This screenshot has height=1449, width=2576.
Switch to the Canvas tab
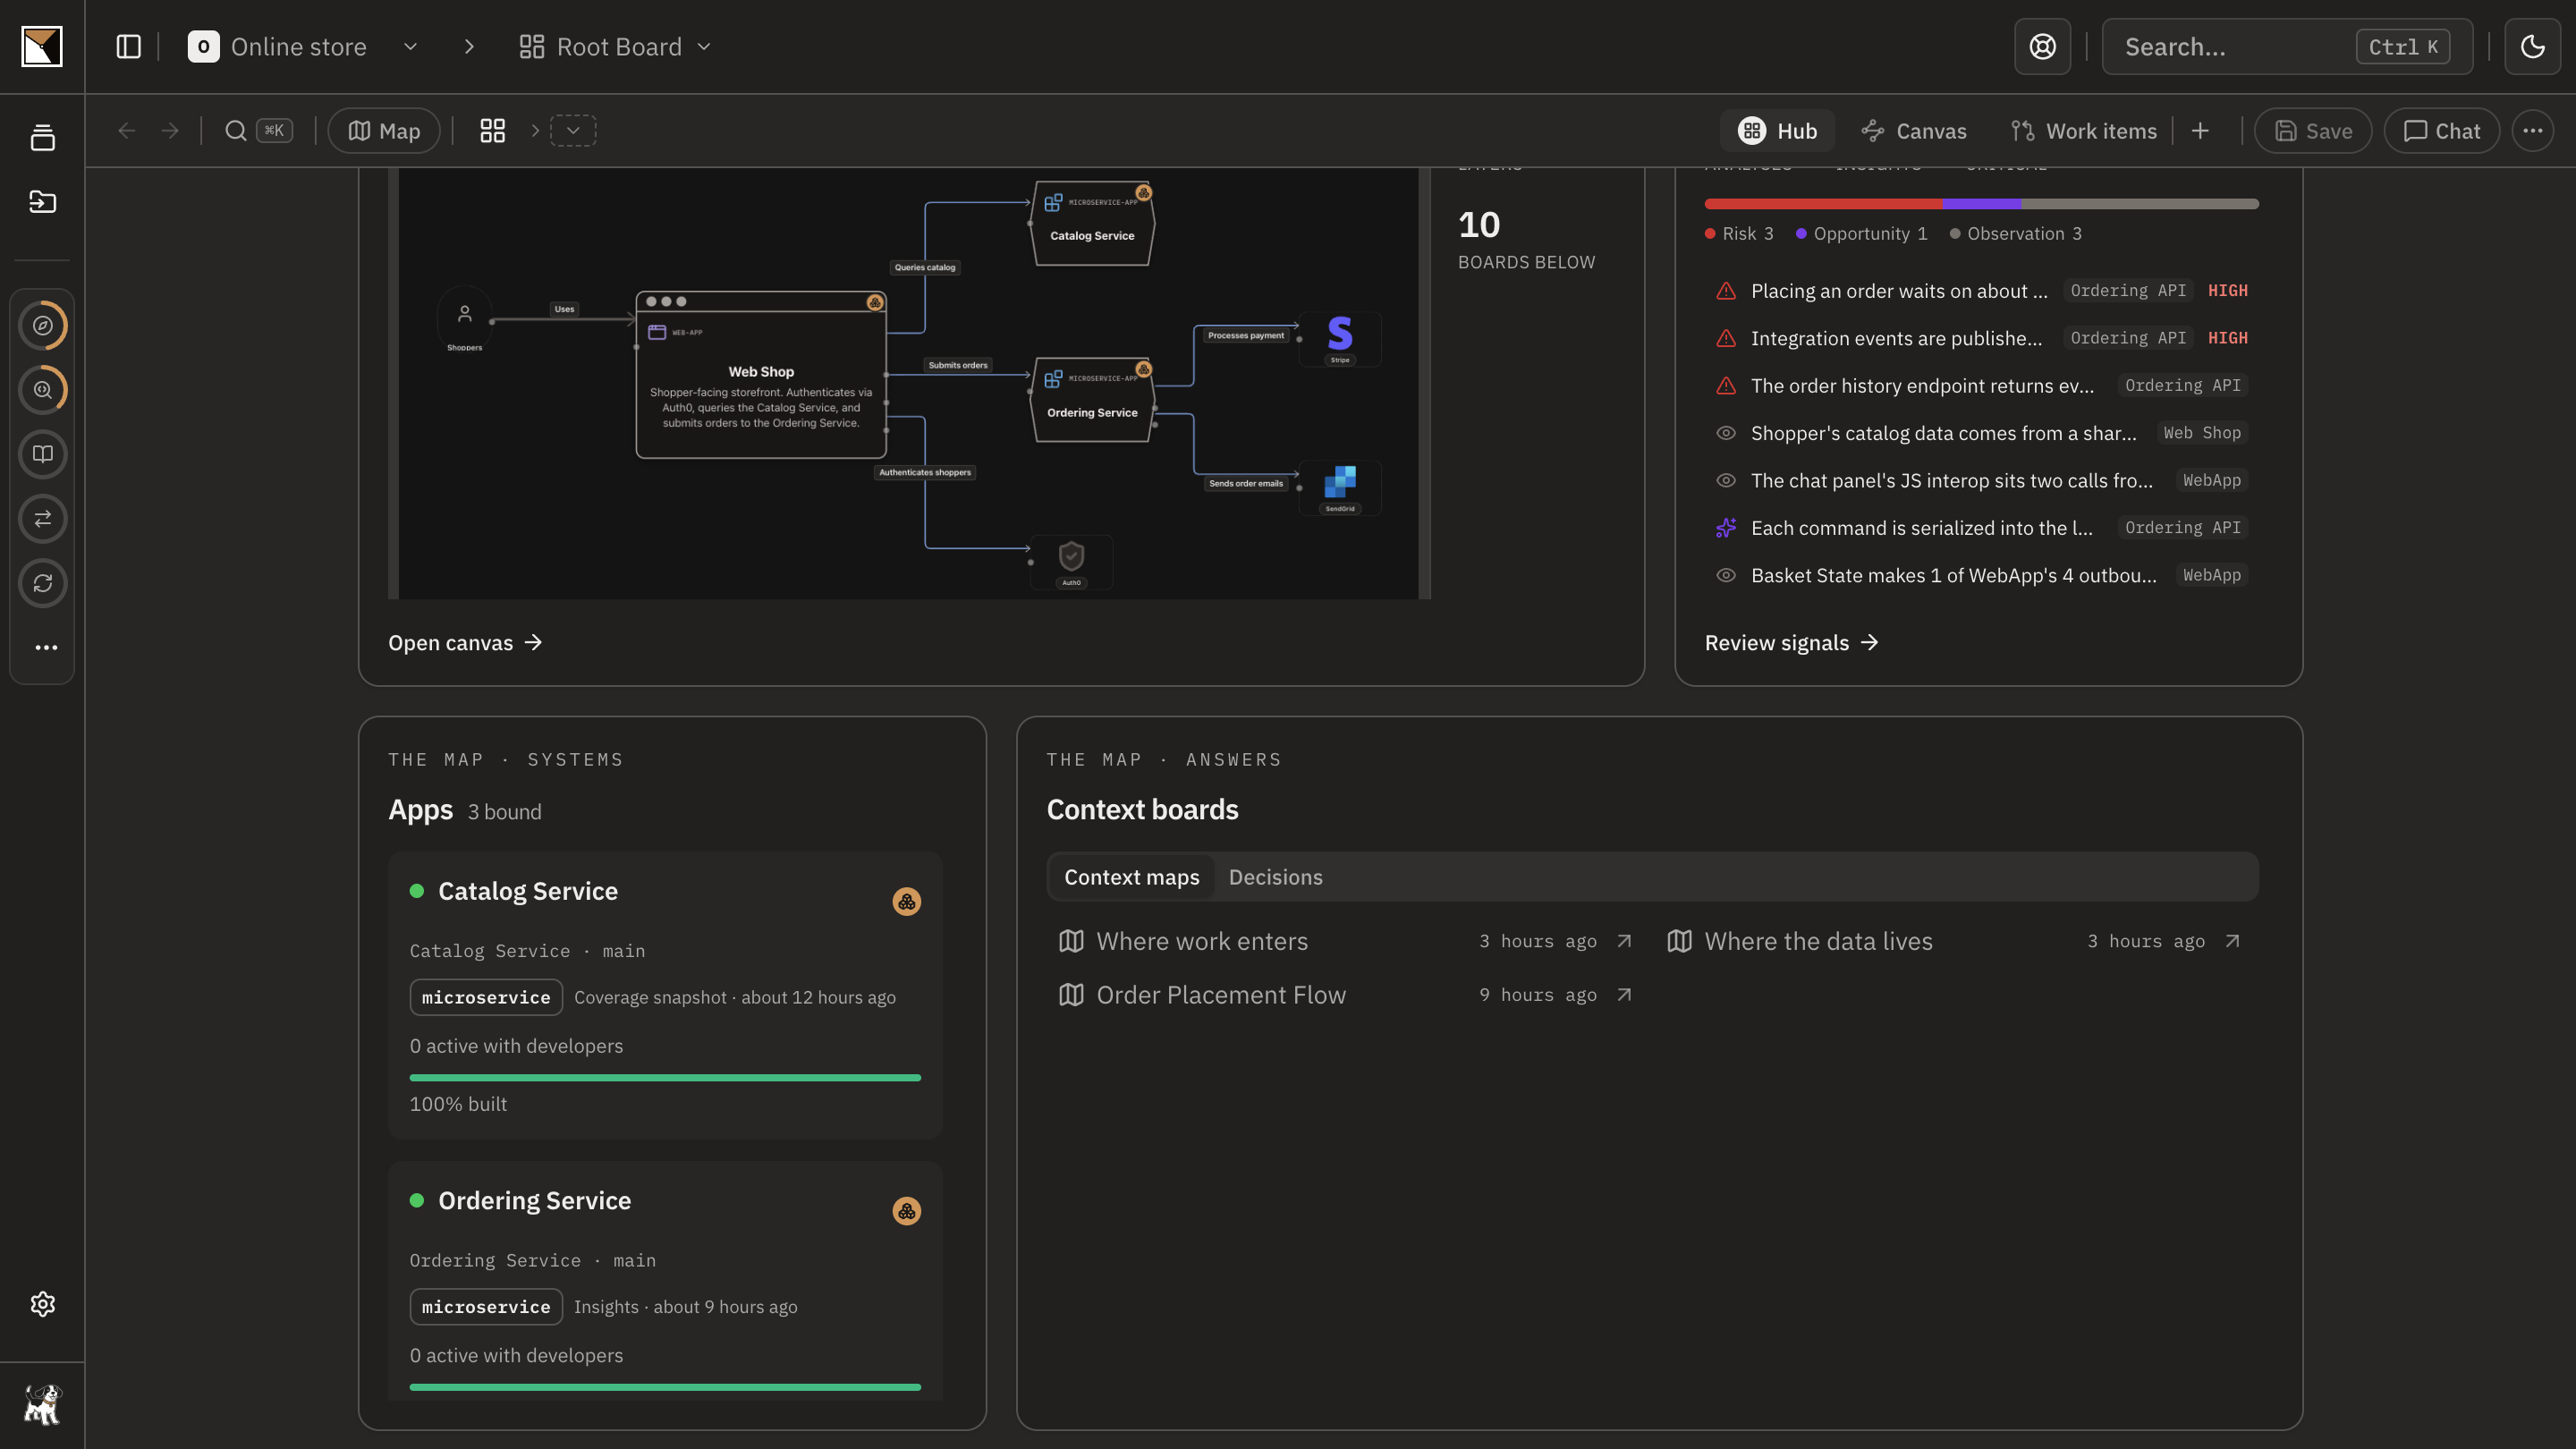[1914, 131]
